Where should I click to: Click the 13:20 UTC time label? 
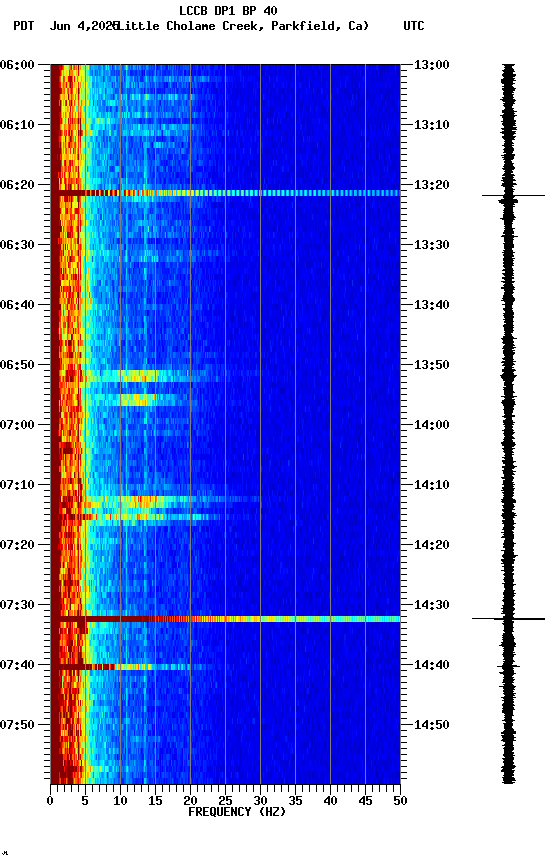(432, 185)
